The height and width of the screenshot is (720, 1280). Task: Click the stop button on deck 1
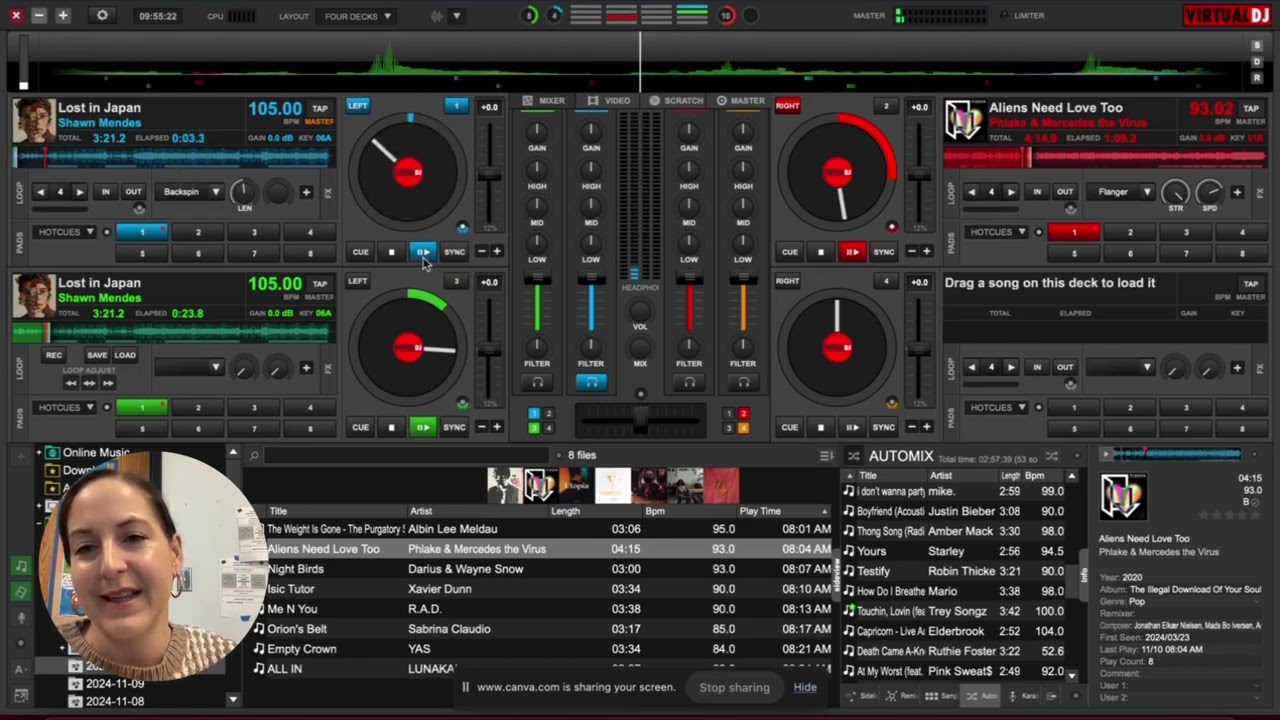[x=391, y=252]
